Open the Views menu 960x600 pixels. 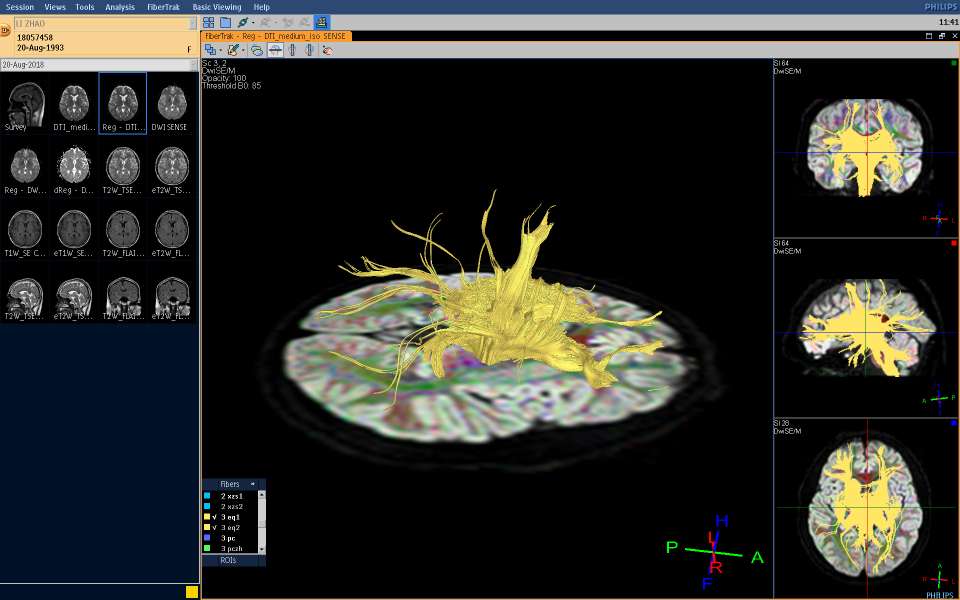55,7
